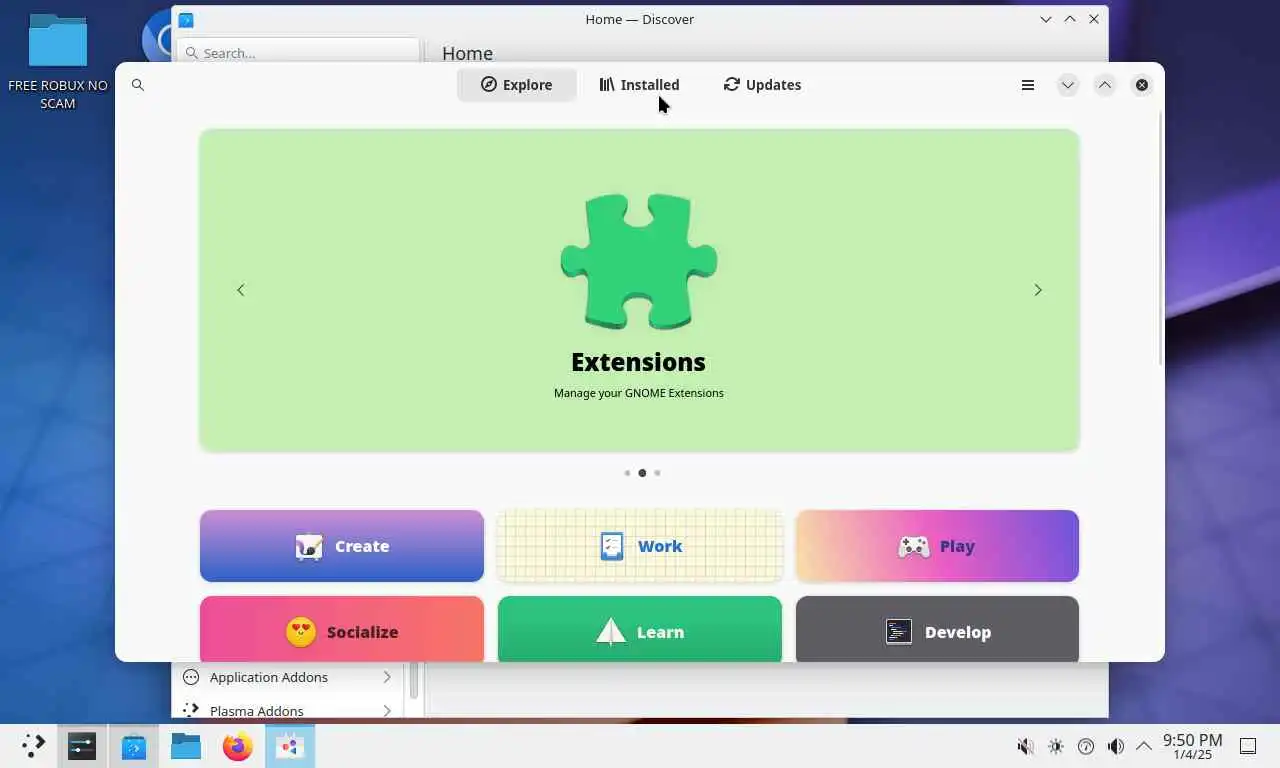The width and height of the screenshot is (1280, 768).
Task: Switch to the Explore tab
Action: coord(516,85)
